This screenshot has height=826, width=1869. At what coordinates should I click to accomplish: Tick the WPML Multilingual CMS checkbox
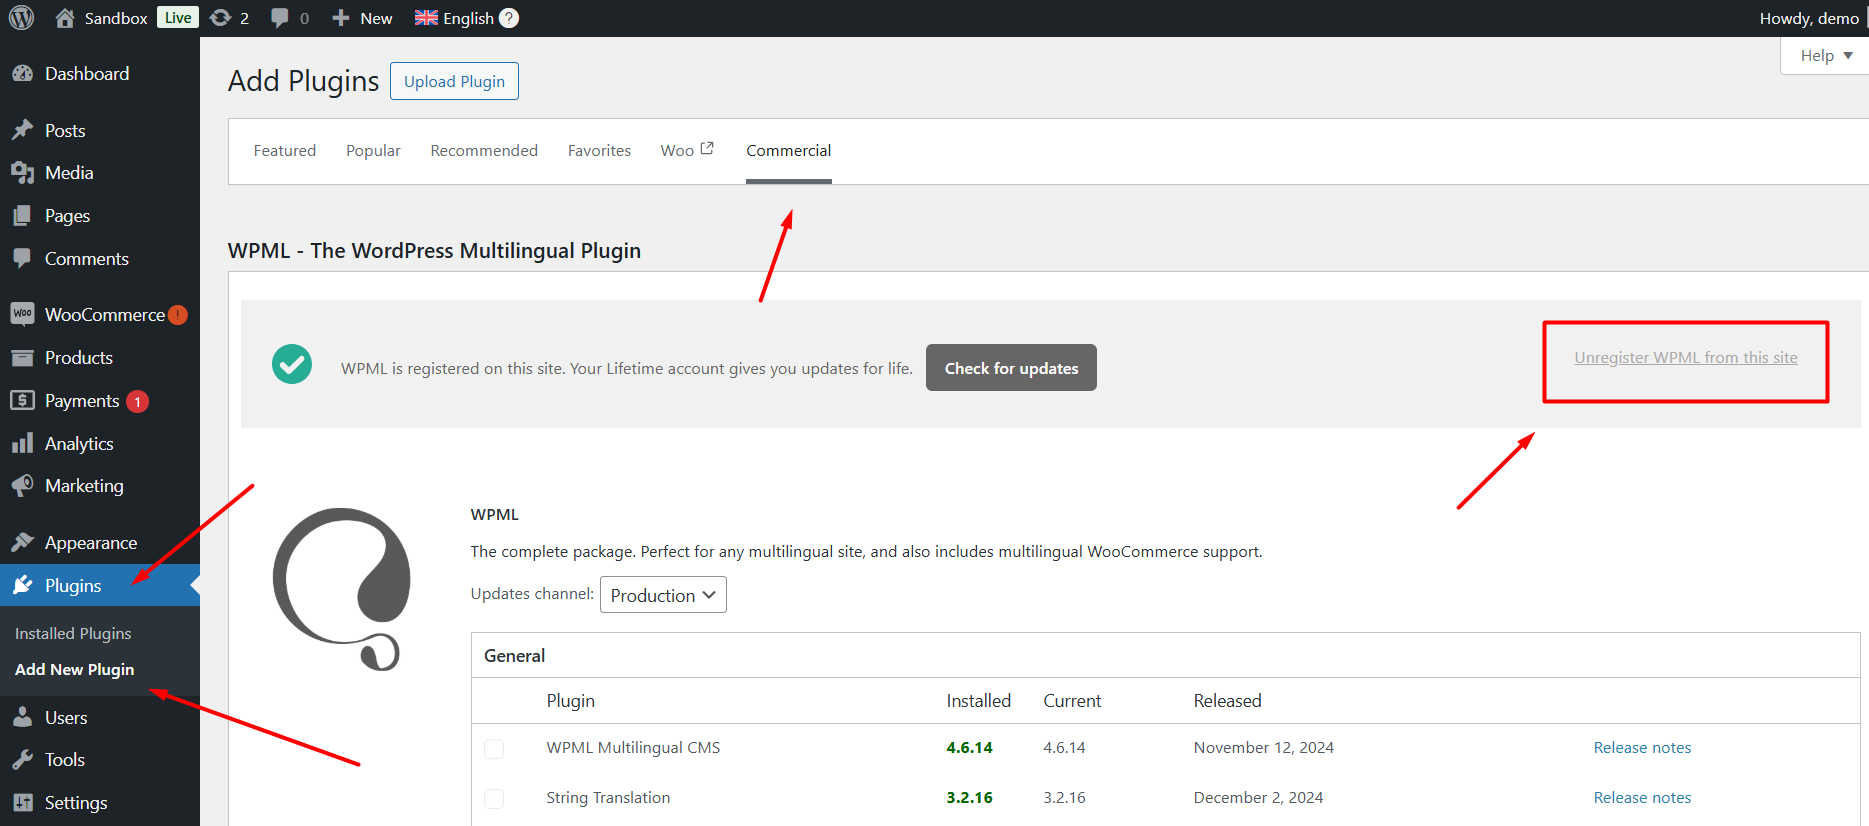click(x=494, y=748)
